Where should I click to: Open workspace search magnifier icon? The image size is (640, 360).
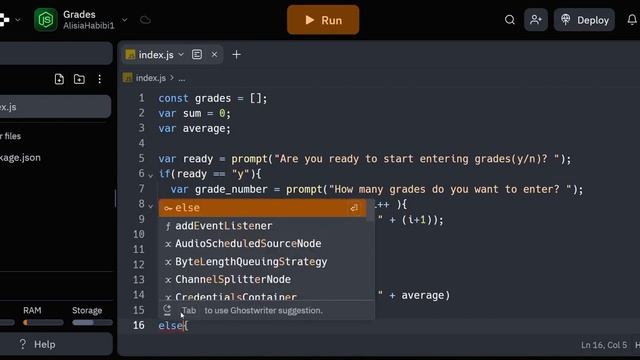509,20
